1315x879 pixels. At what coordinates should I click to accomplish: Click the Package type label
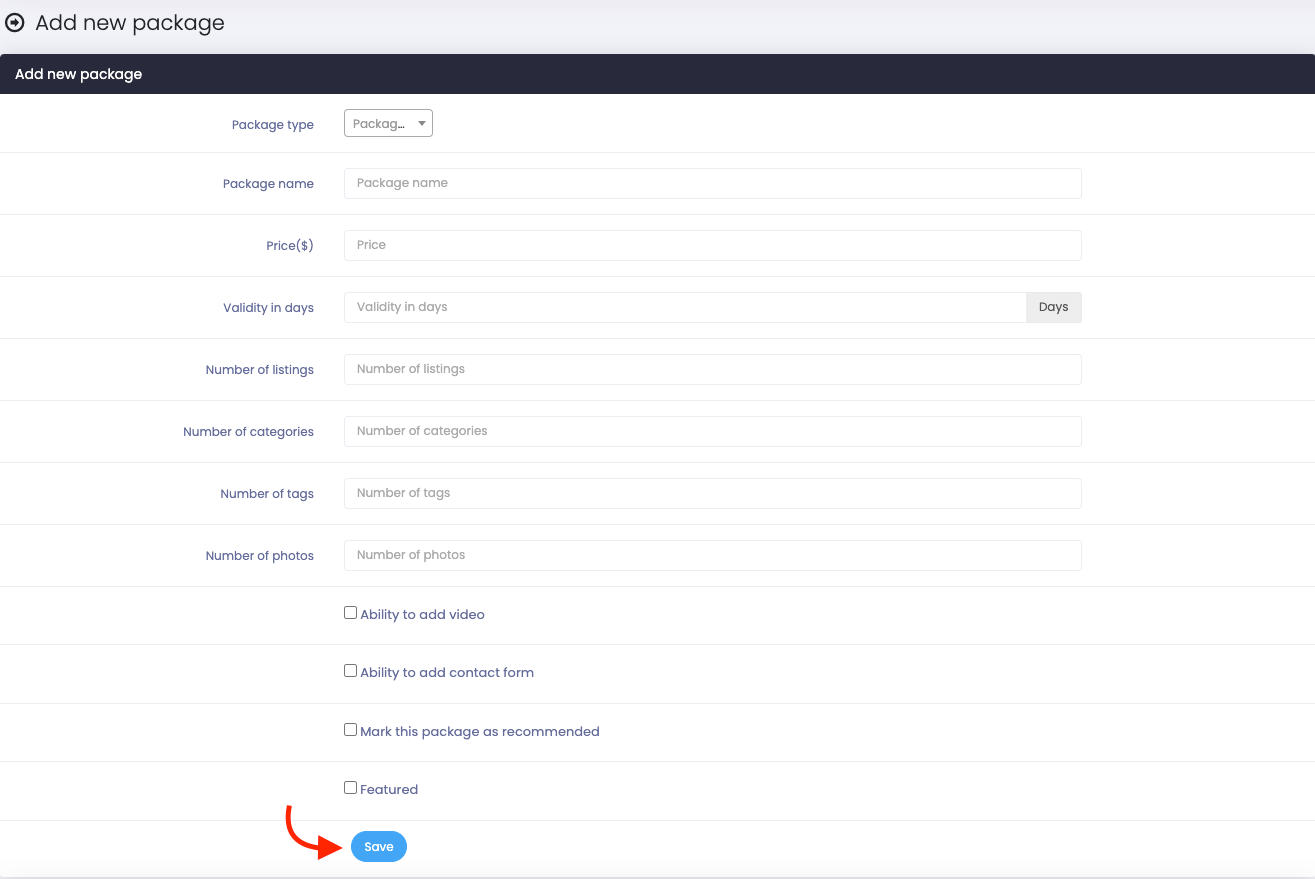(x=273, y=125)
